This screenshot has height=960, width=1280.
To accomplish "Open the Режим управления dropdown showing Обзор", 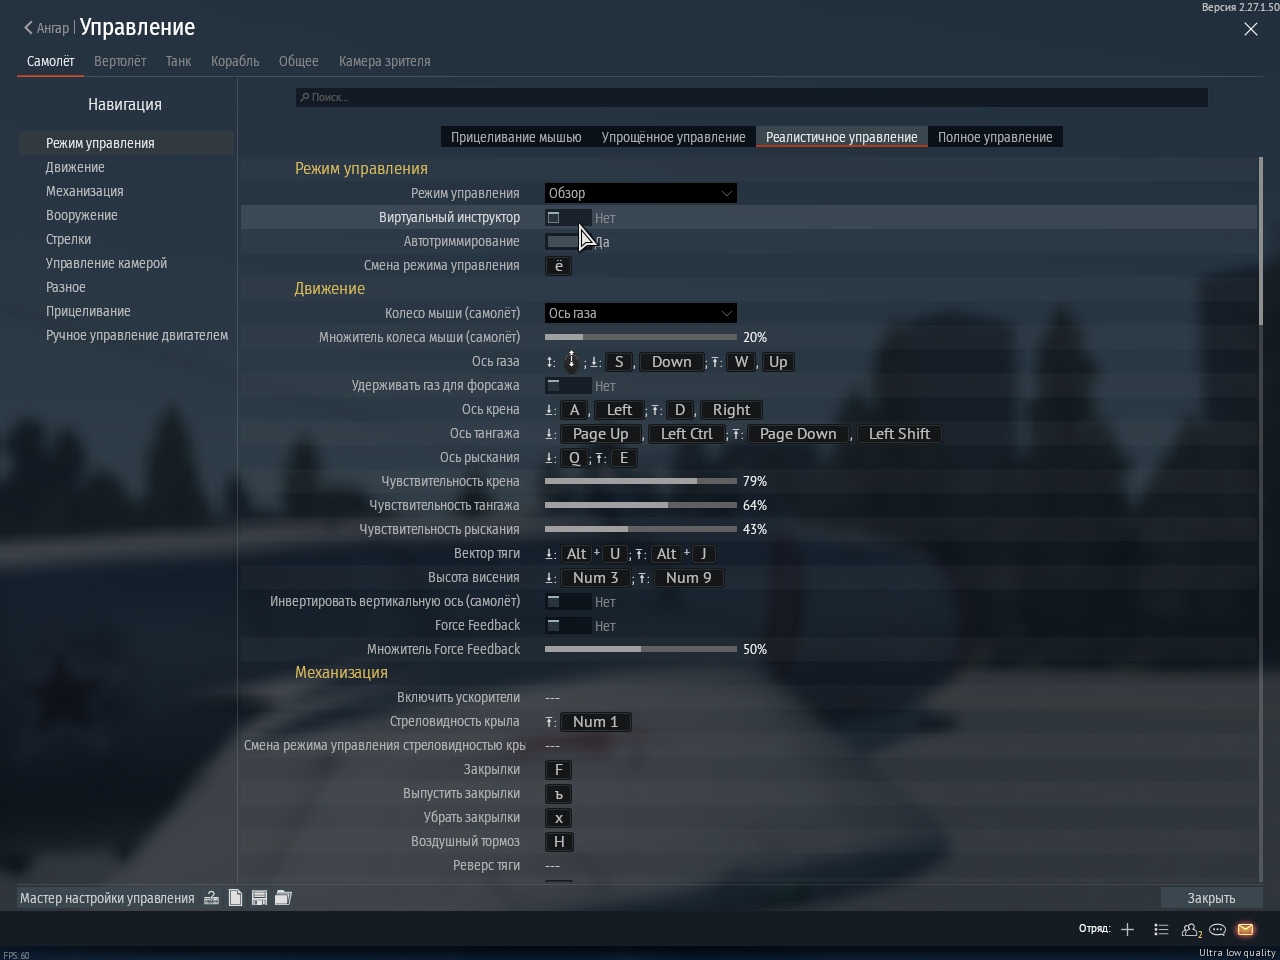I will coord(640,193).
